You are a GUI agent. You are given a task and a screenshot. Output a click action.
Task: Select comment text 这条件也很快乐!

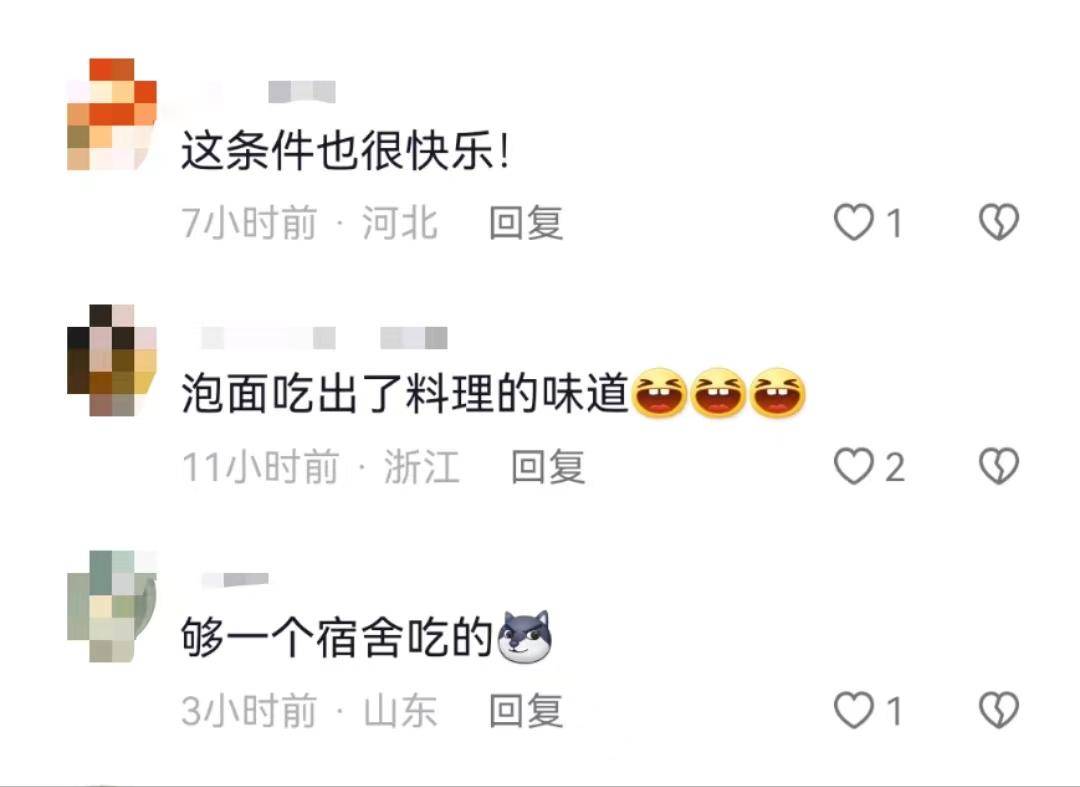pyautogui.click(x=346, y=150)
